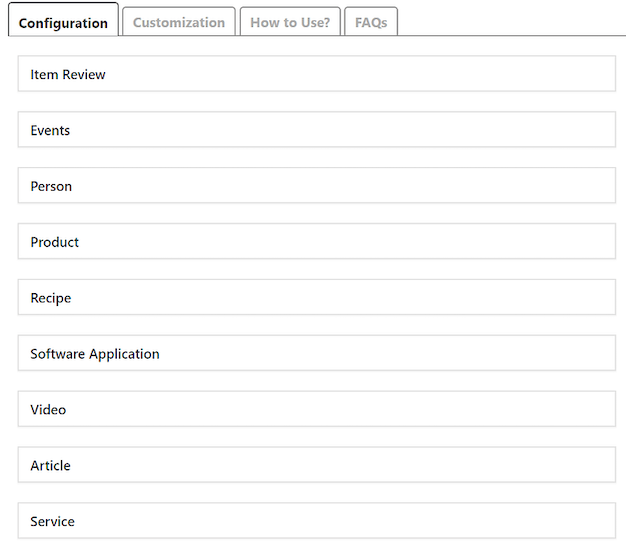
Task: Expand the Video section
Action: [317, 409]
